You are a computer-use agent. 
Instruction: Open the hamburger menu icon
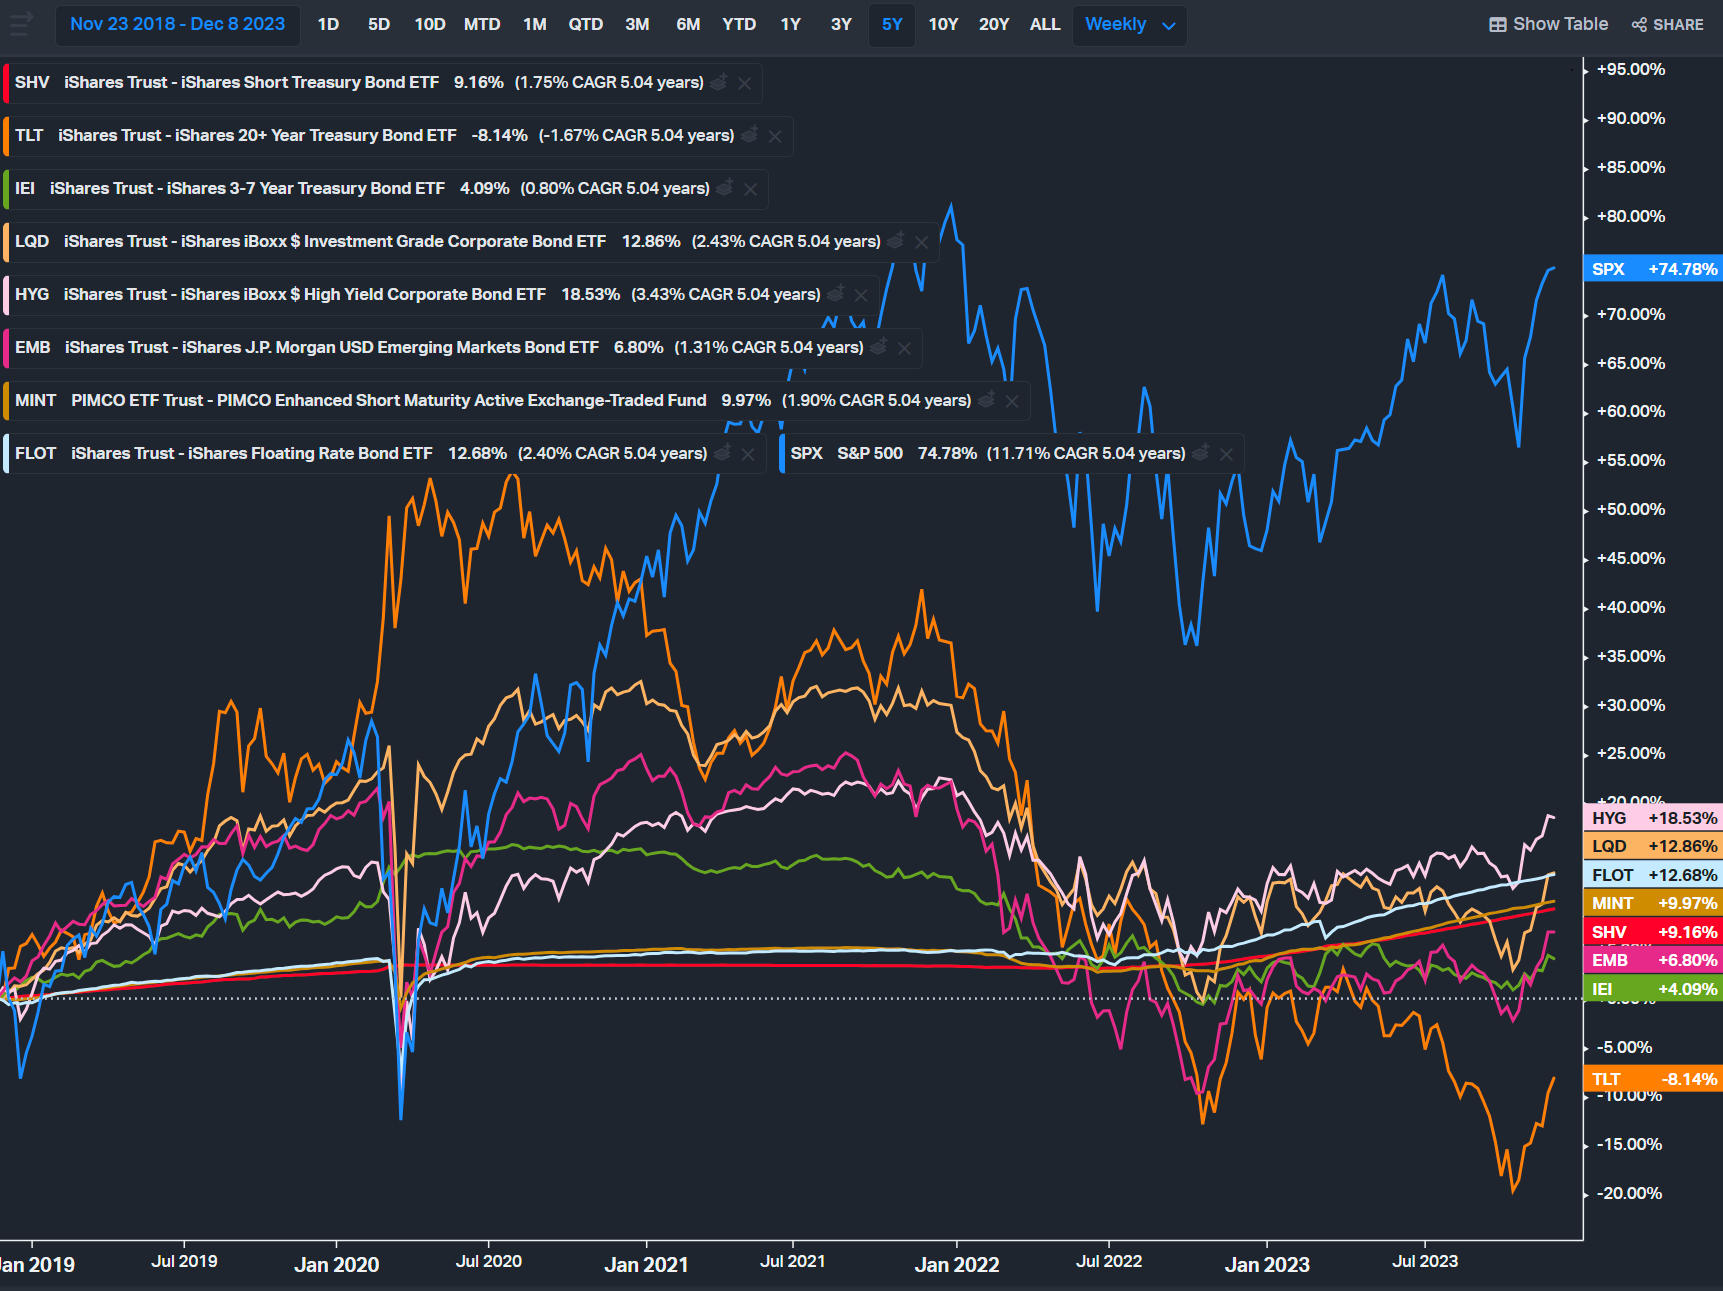click(x=20, y=23)
